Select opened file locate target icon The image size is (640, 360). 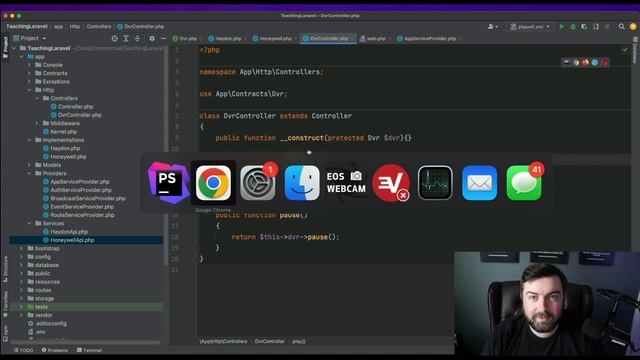(x=115, y=38)
